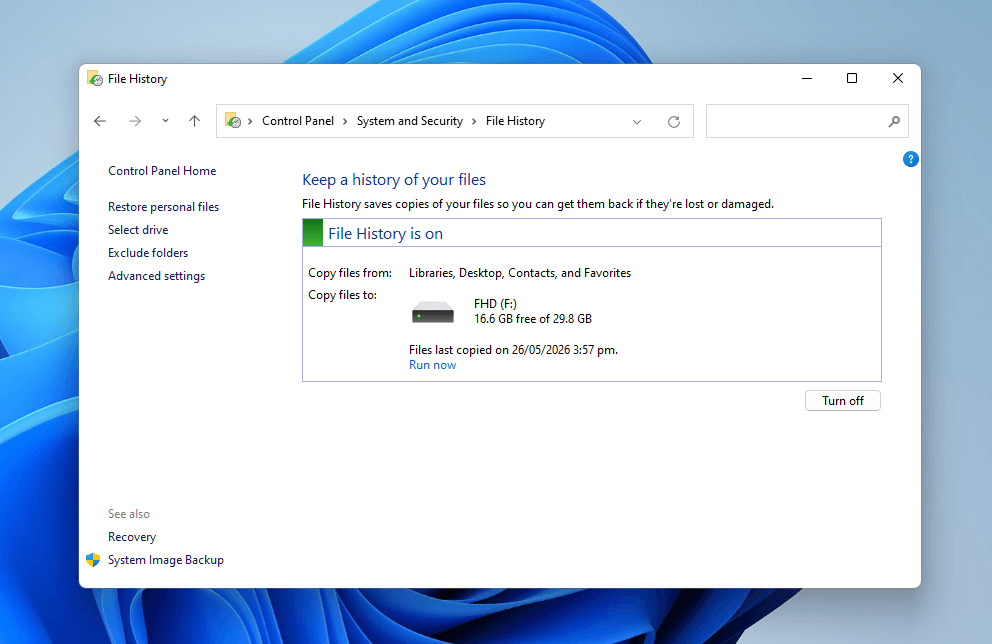Open the blue help question mark
Image resolution: width=992 pixels, height=644 pixels.
click(x=910, y=159)
